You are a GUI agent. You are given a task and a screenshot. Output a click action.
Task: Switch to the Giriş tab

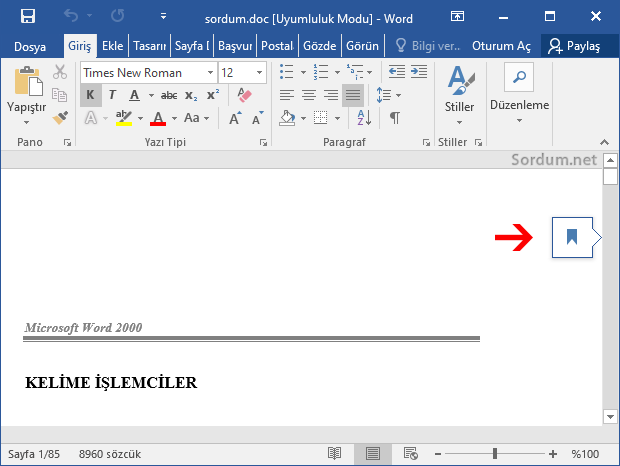[79, 46]
